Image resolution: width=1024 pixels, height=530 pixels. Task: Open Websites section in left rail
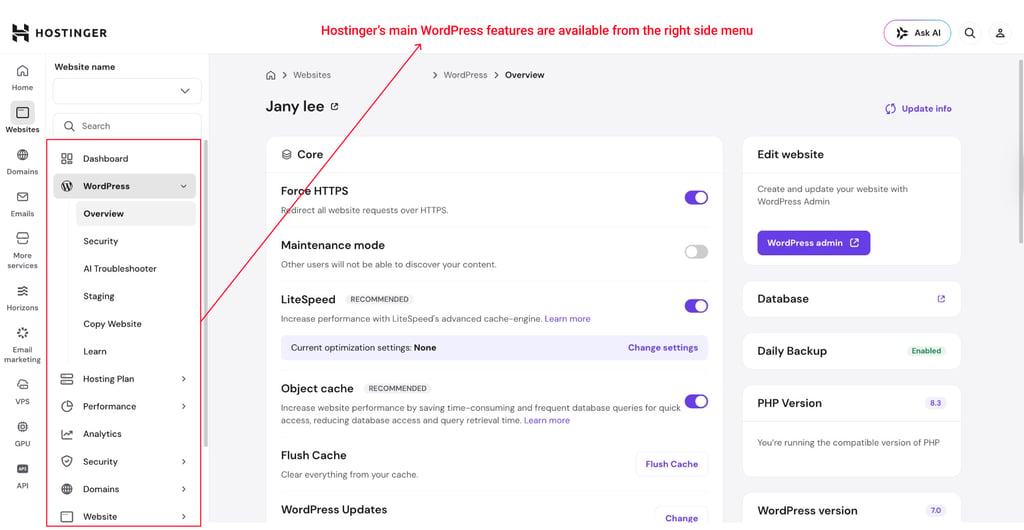(x=22, y=118)
